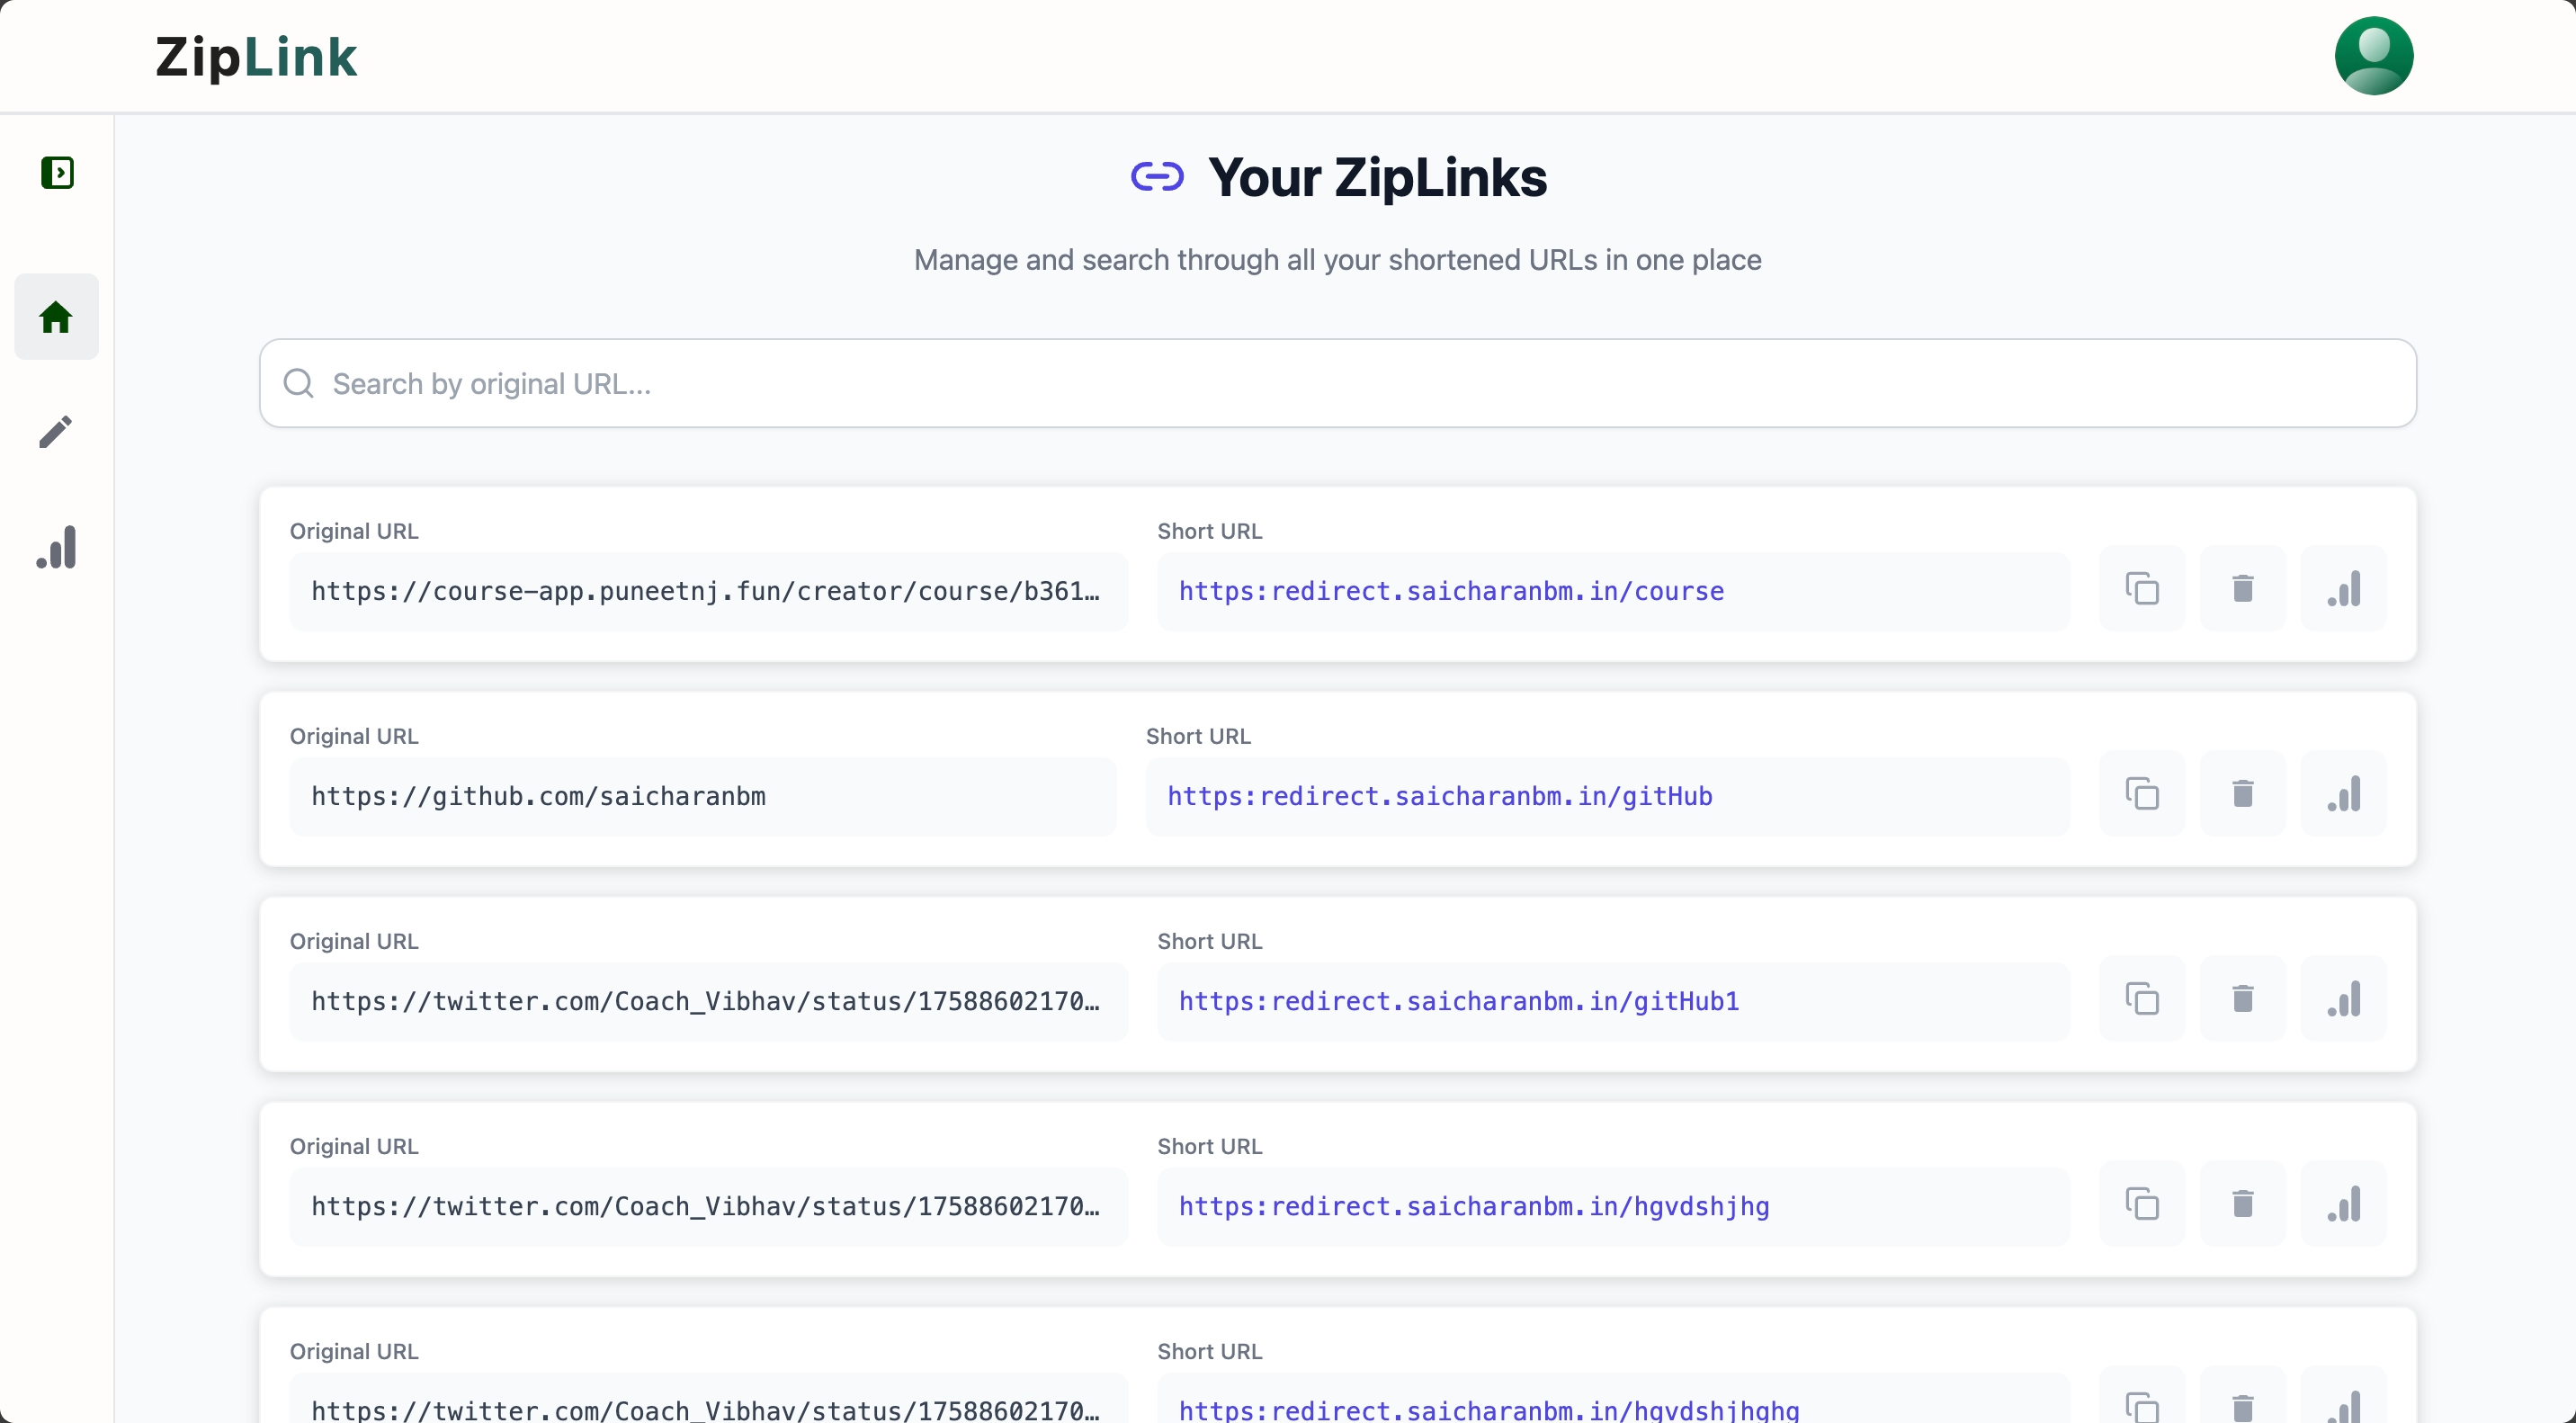Screen dimensions: 2576x1423
Task: Copy the gitHub short URL
Action: [x=2142, y=794]
